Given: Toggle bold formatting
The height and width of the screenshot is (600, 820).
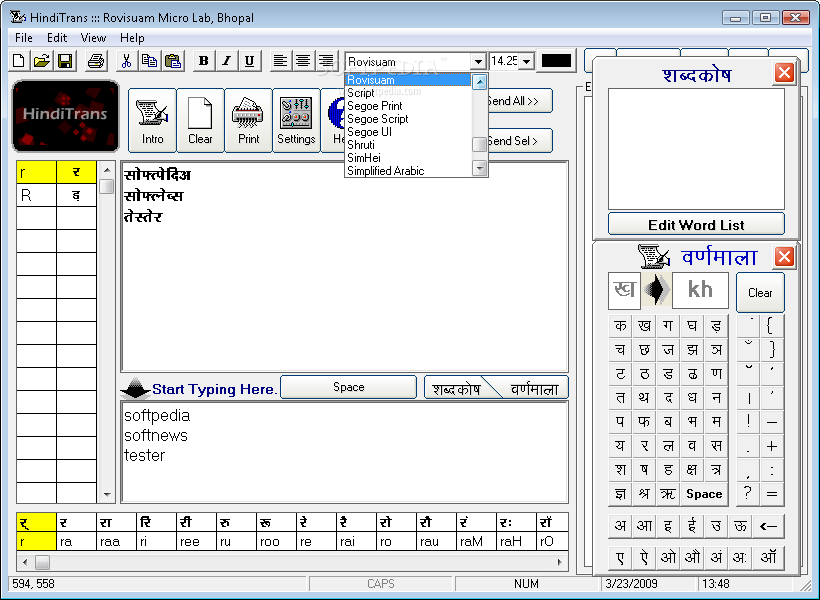Looking at the screenshot, I should tap(203, 61).
